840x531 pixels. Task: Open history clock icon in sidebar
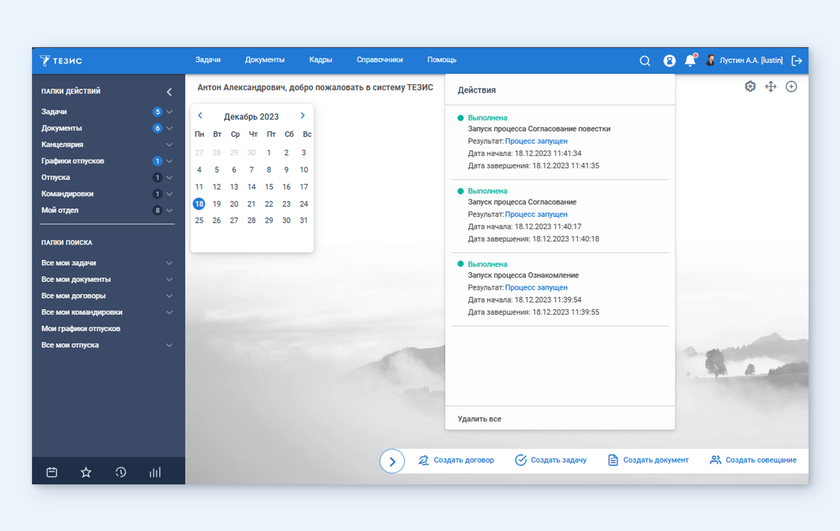point(121,472)
